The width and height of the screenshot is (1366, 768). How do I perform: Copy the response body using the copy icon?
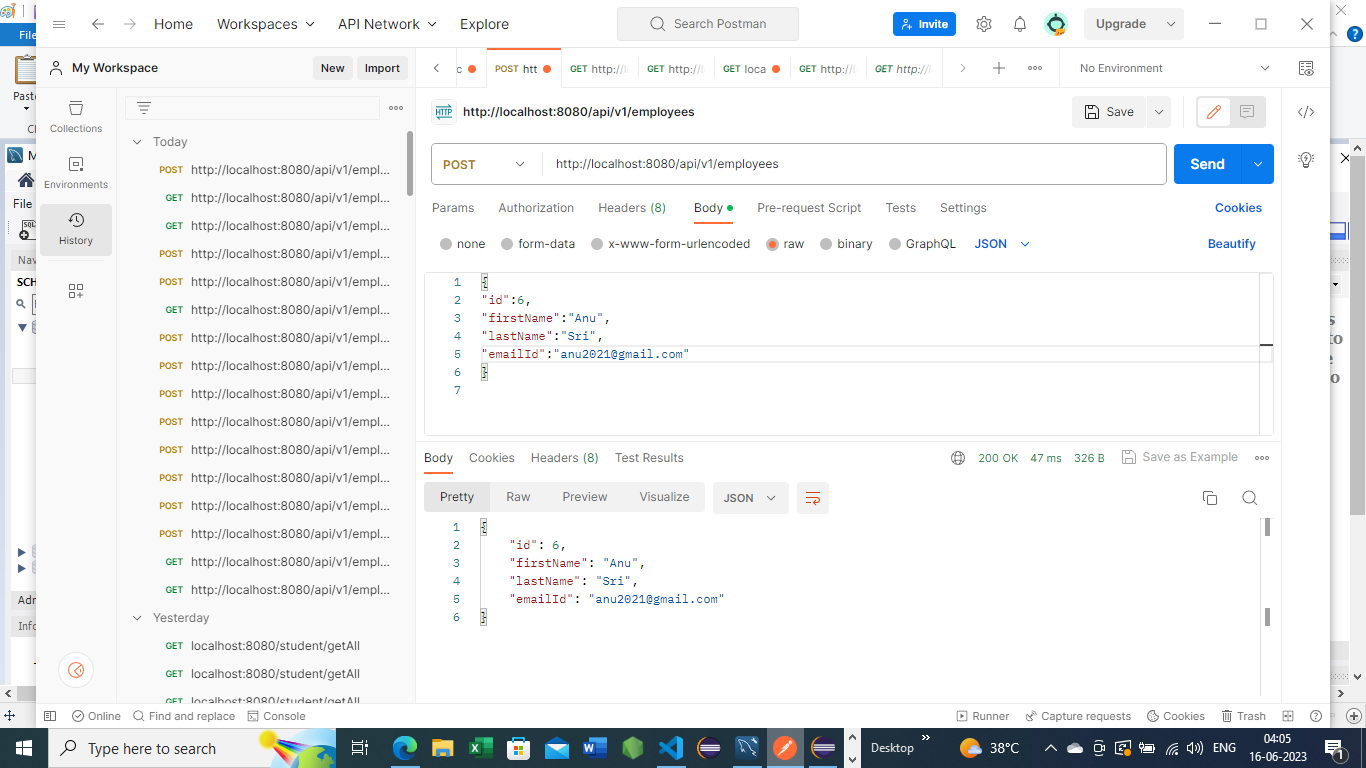1209,497
